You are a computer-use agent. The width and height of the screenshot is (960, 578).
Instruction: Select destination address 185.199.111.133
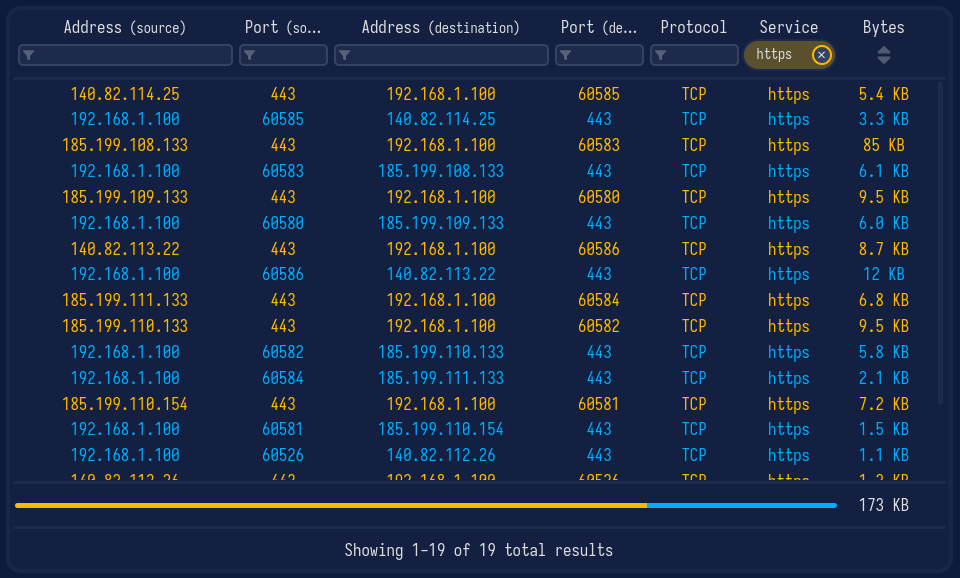click(x=441, y=378)
